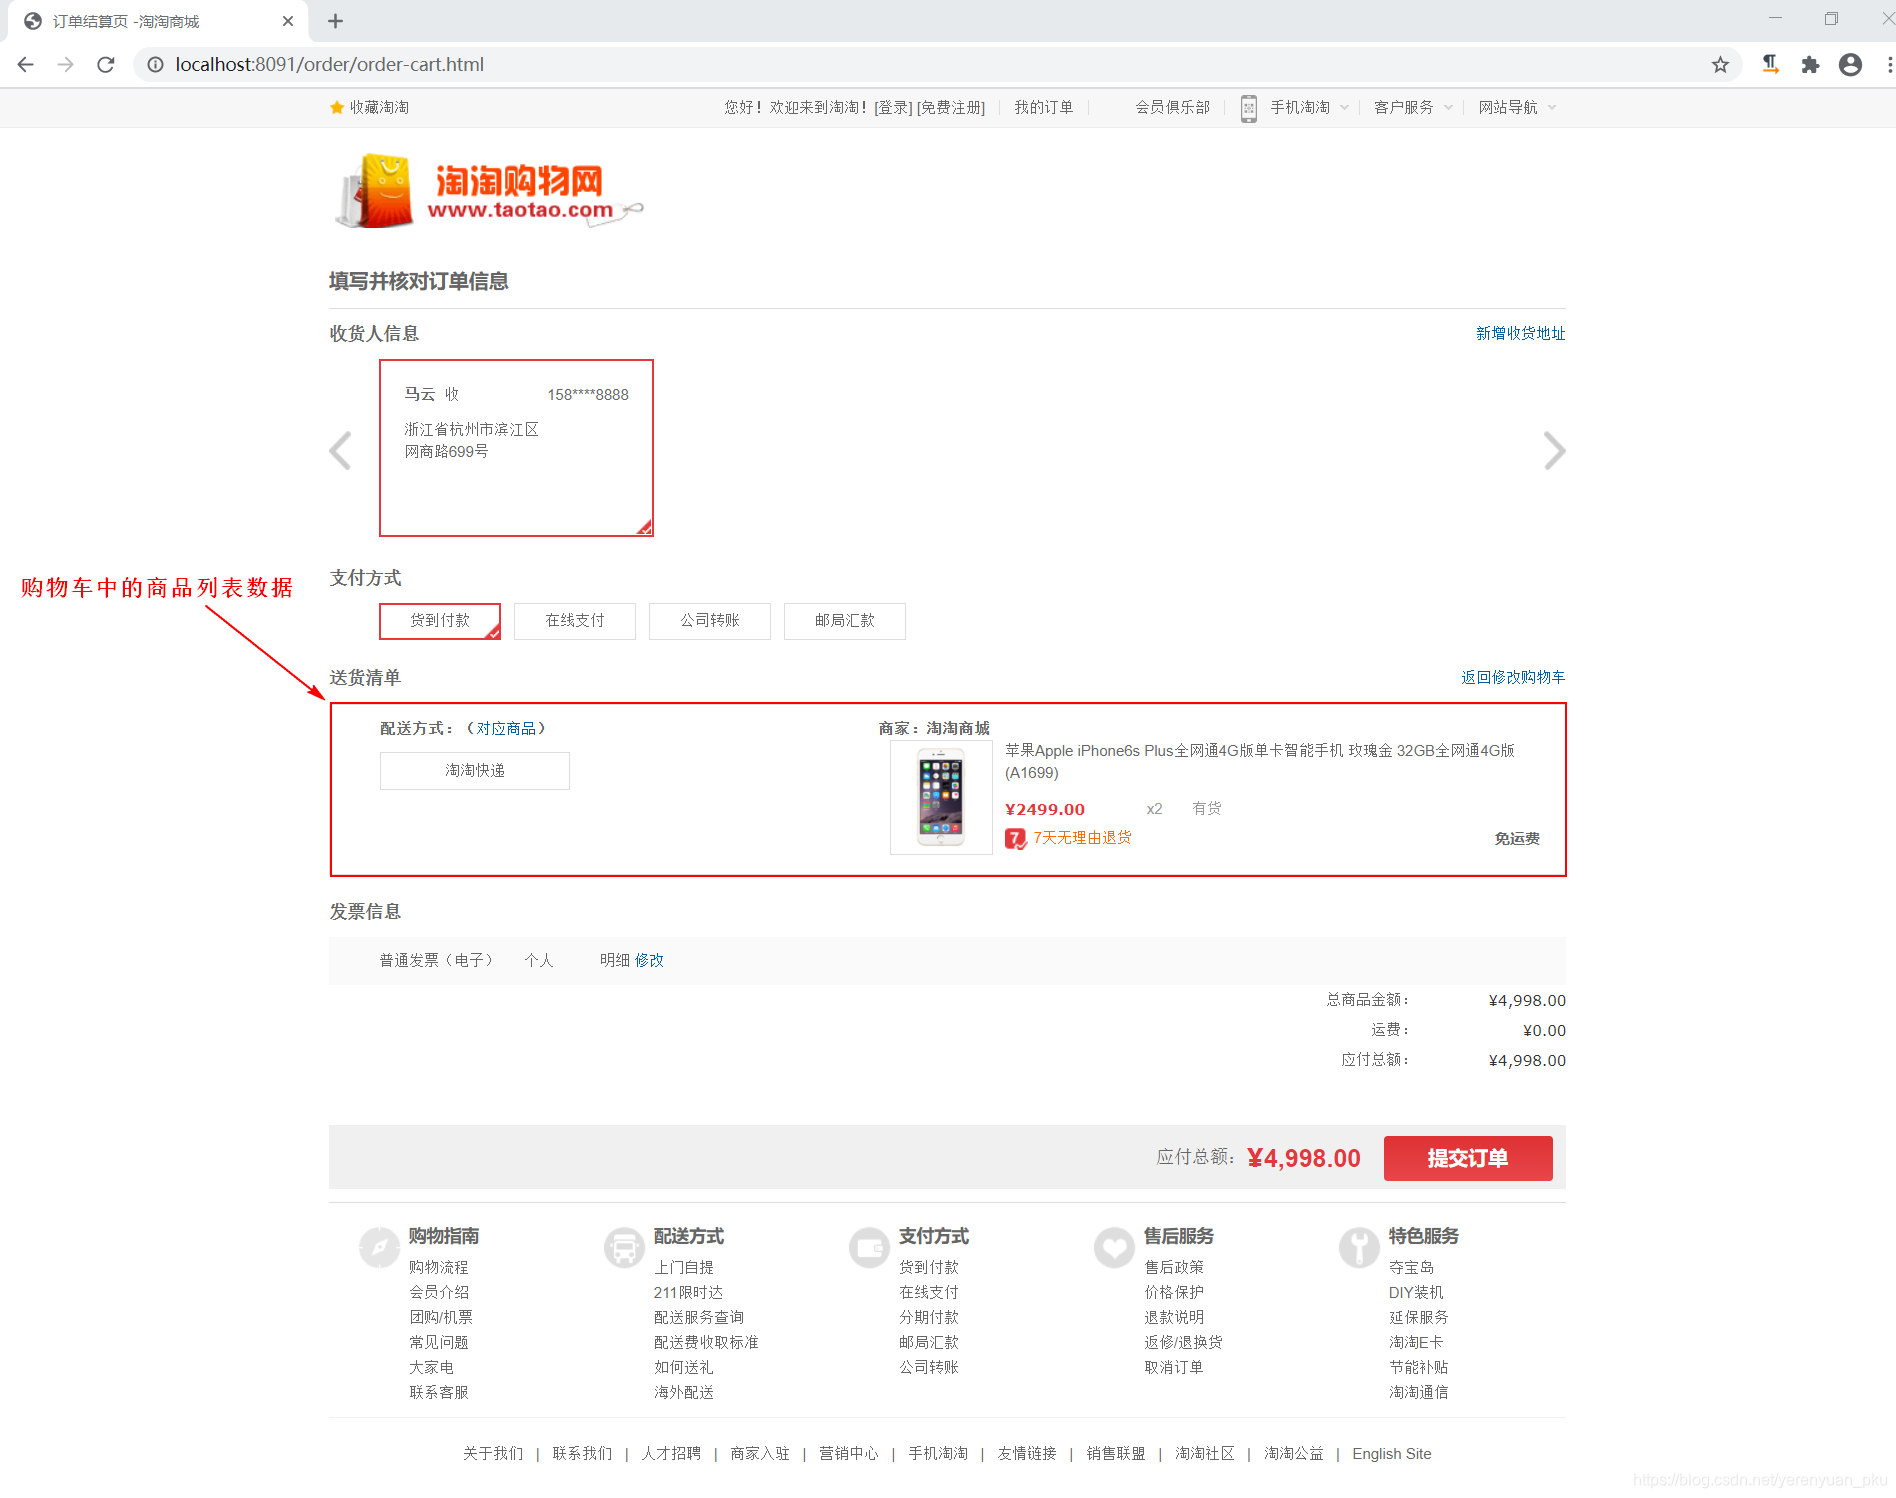Open a new browser tab with plus
The image size is (1896, 1498).
click(335, 21)
